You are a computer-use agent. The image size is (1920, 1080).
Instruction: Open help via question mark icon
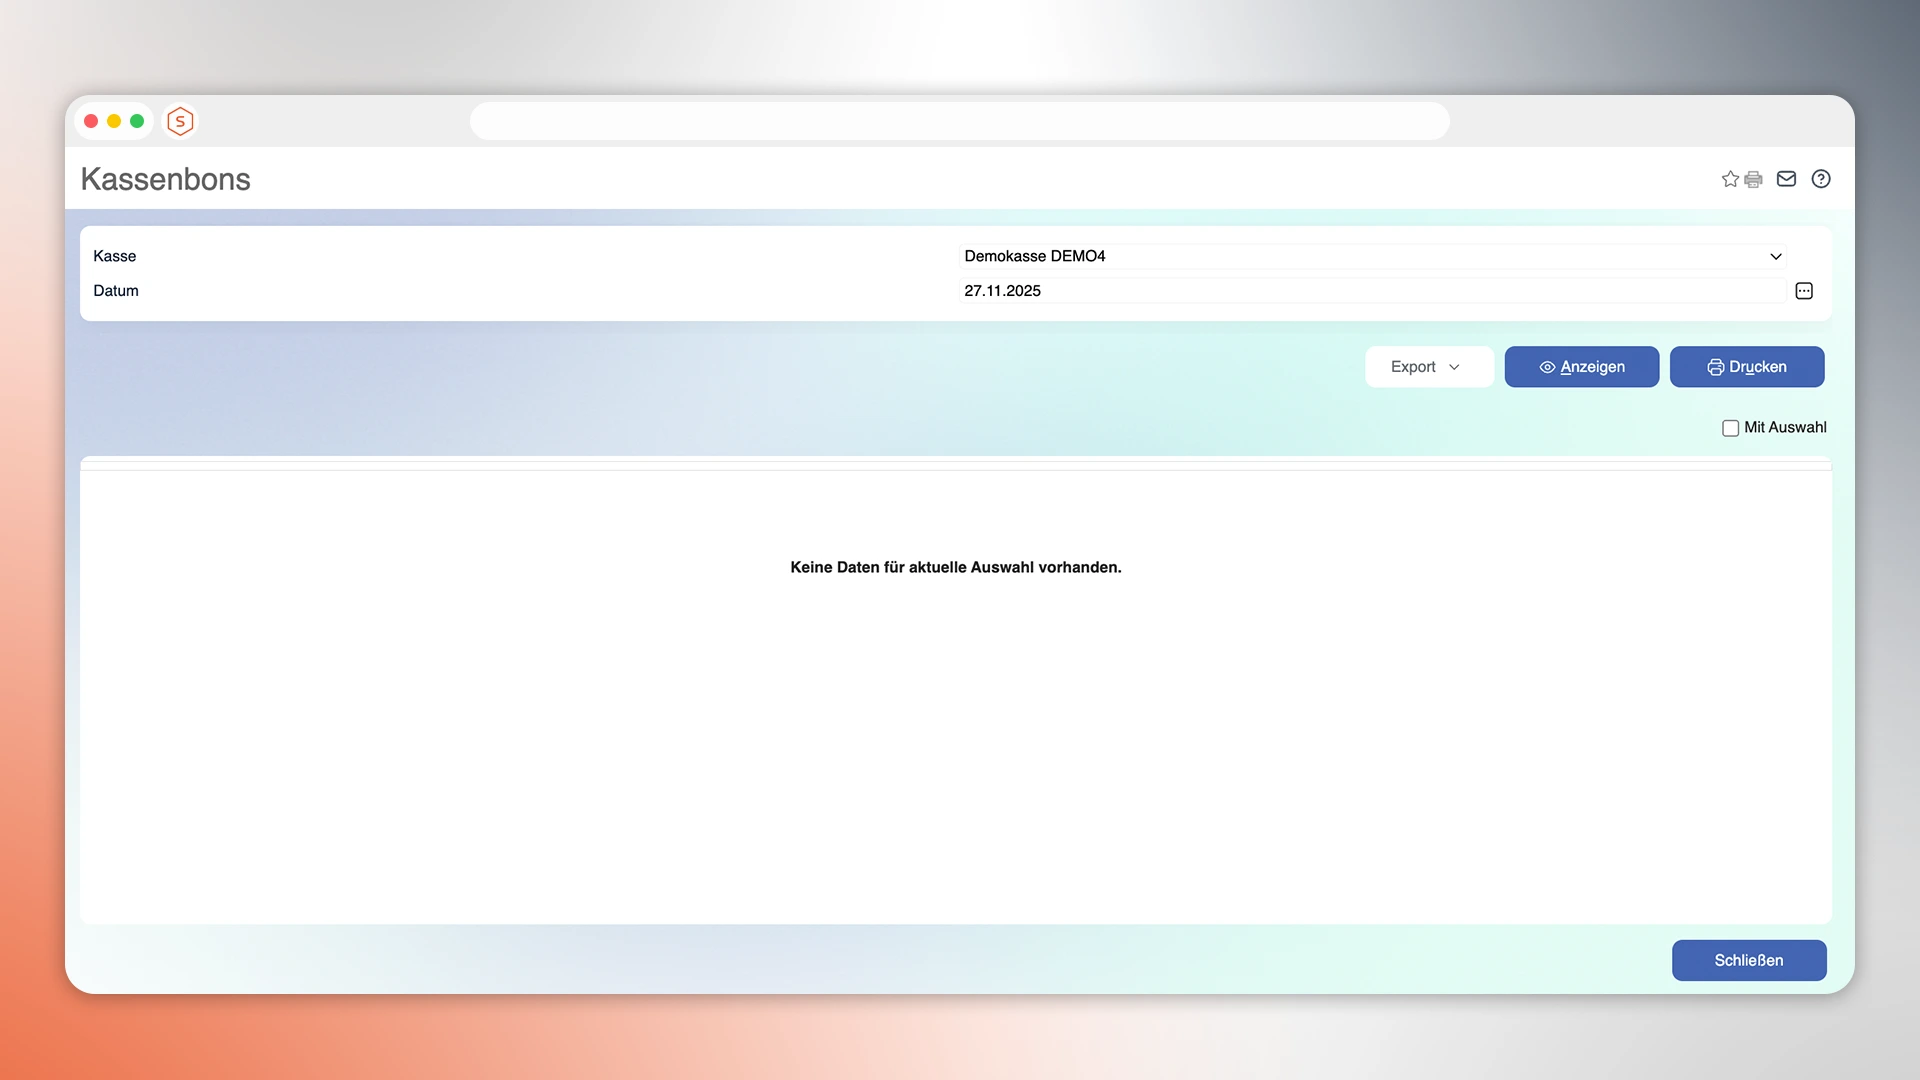(1821, 179)
